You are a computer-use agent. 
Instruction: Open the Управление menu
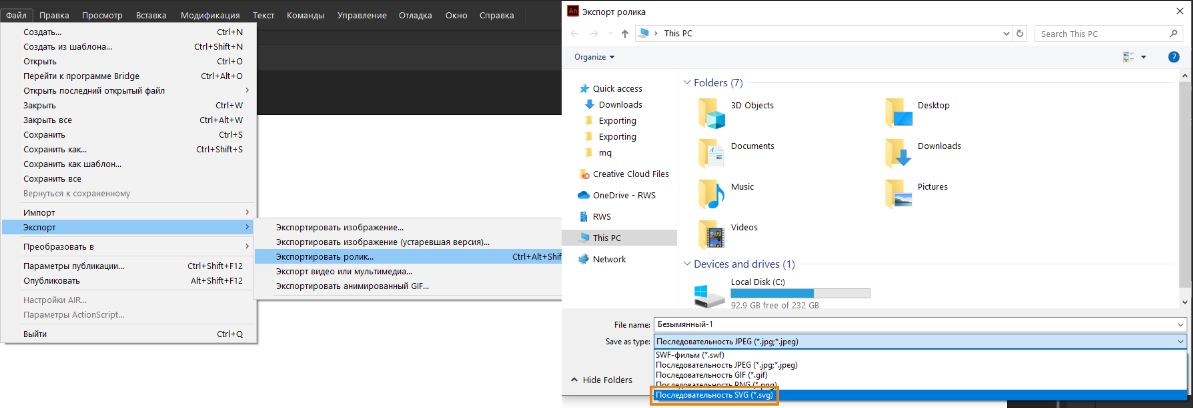point(362,15)
